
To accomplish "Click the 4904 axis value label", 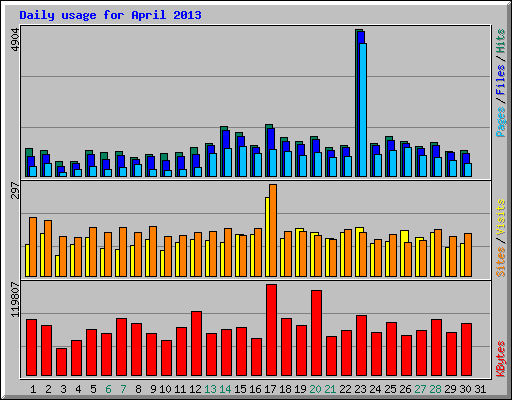I will tap(15, 40).
